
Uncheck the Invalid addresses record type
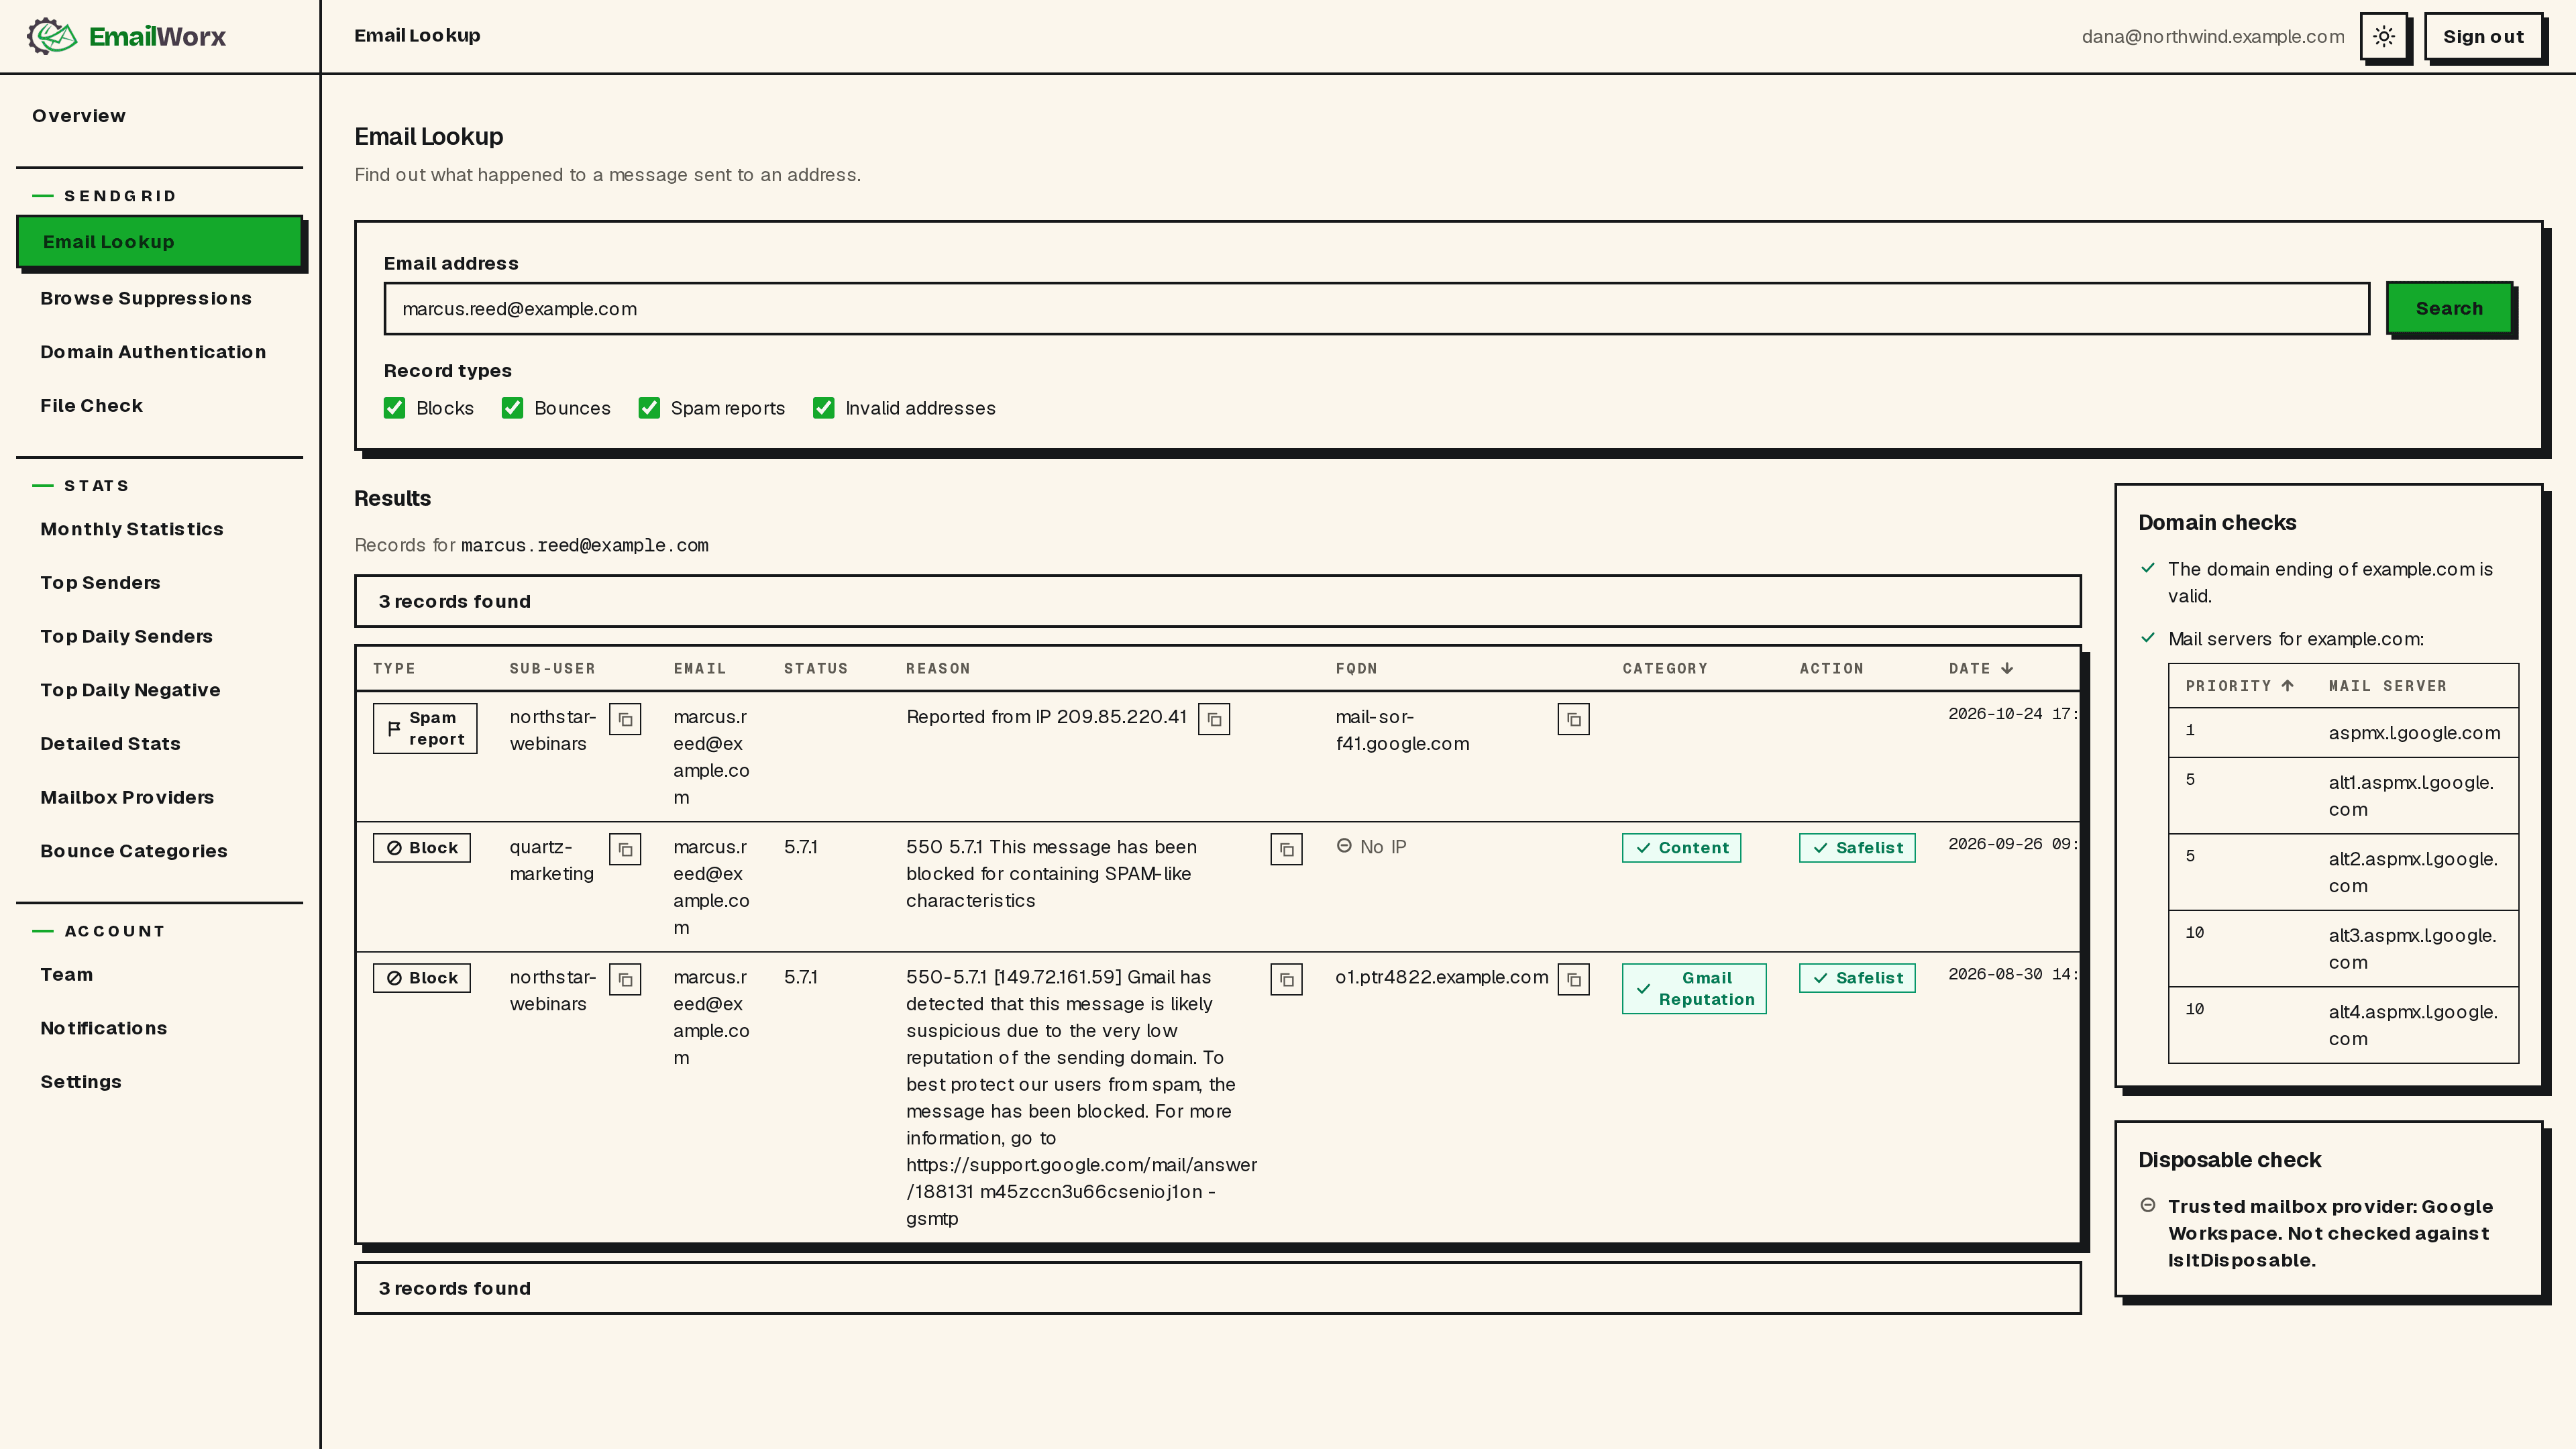pos(824,408)
